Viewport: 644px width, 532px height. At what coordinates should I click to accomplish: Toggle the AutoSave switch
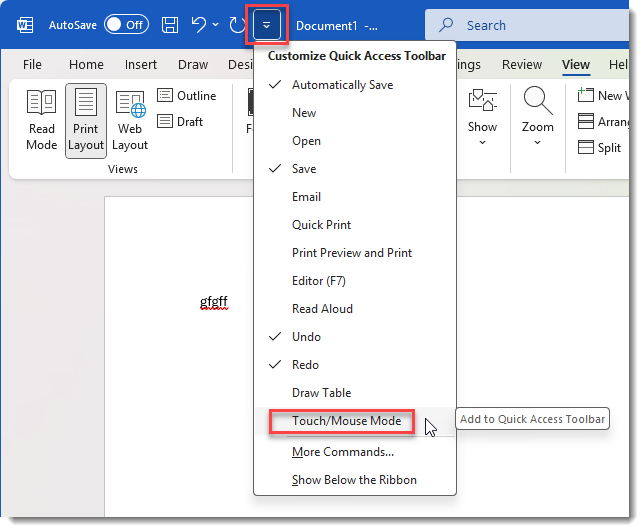click(x=126, y=25)
